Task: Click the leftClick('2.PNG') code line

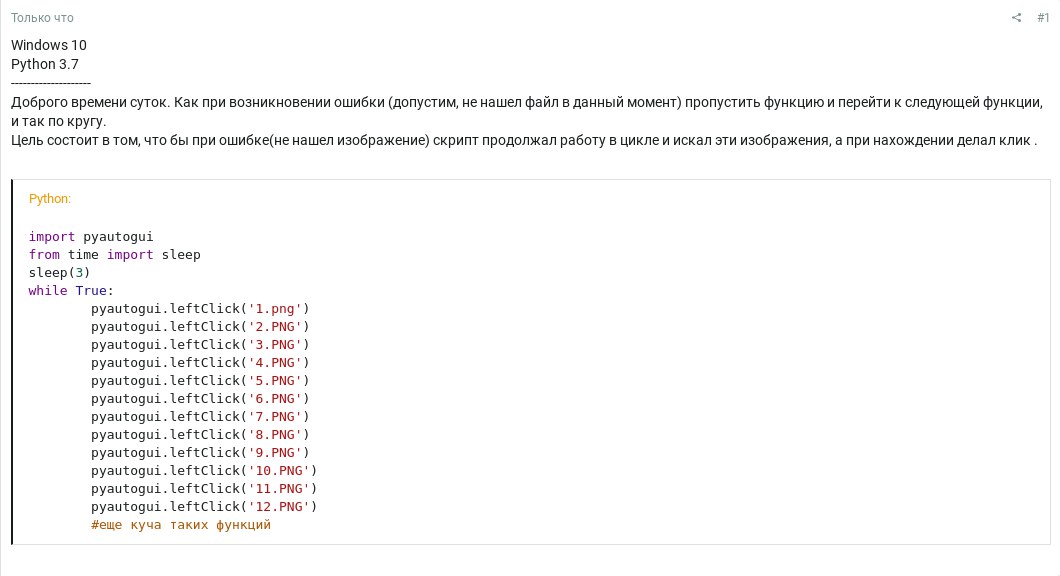Action: coord(200,327)
